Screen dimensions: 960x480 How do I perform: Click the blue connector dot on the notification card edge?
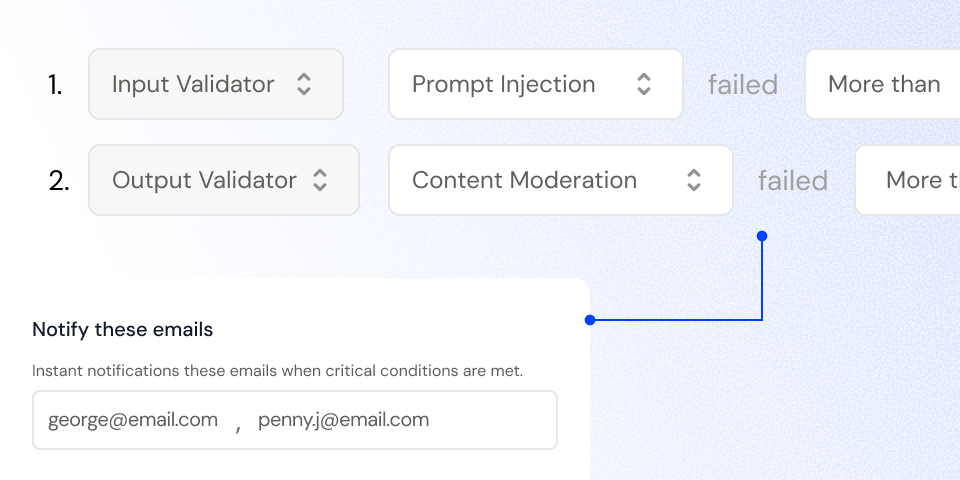pyautogui.click(x=590, y=320)
